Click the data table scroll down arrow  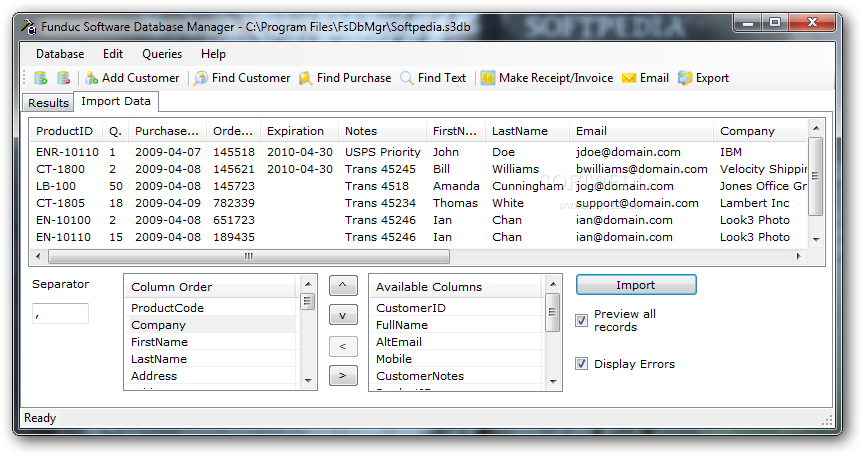click(816, 239)
